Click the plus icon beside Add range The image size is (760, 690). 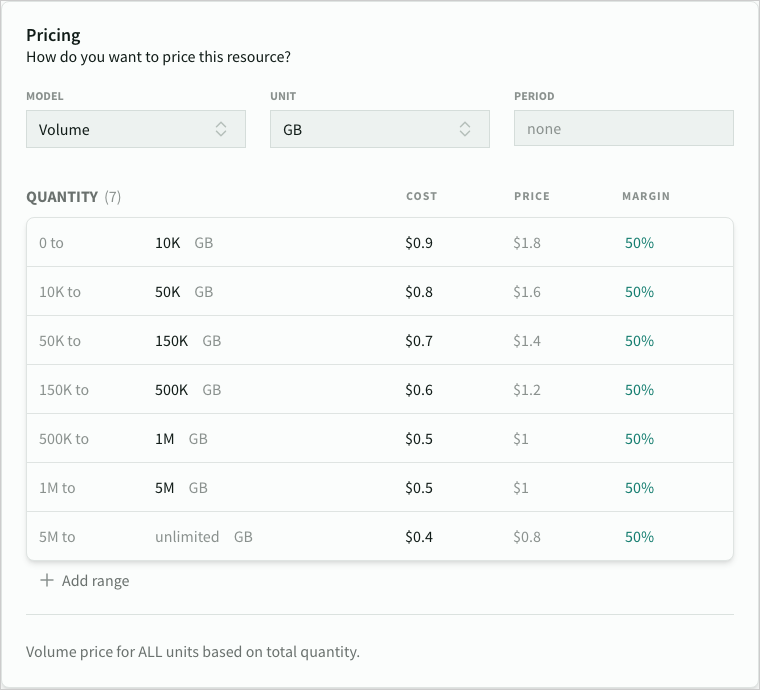(x=46, y=580)
